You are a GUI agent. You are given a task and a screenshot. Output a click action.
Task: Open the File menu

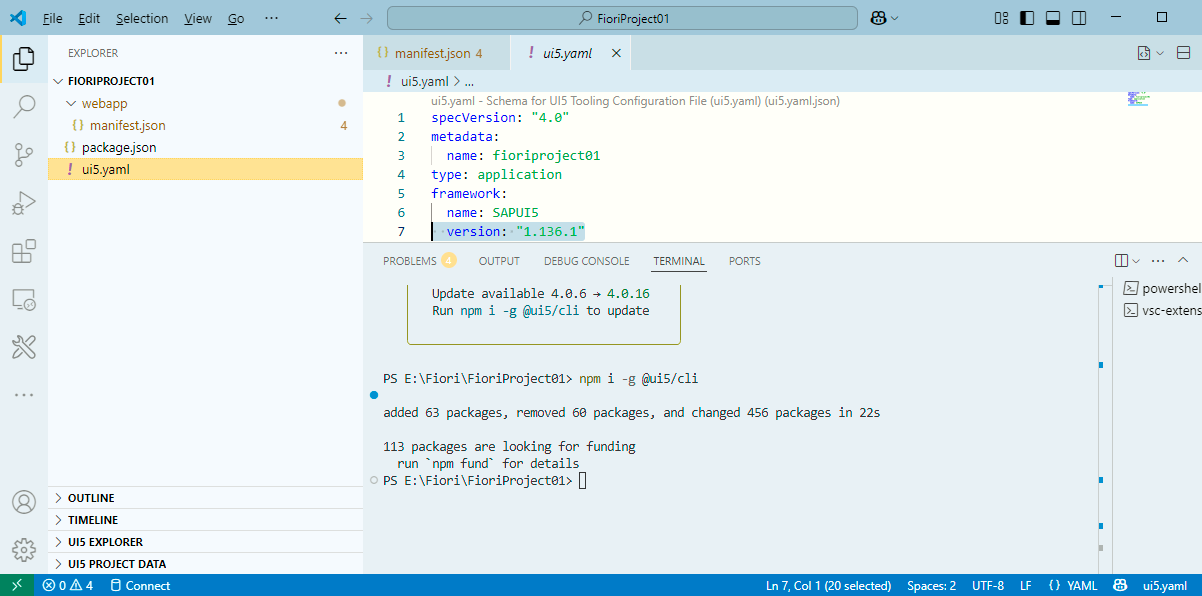pyautogui.click(x=53, y=18)
